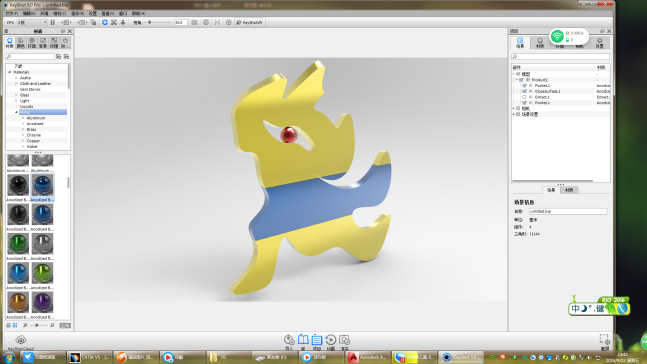
Task: Click the project panel search field
Action: (x=560, y=57)
